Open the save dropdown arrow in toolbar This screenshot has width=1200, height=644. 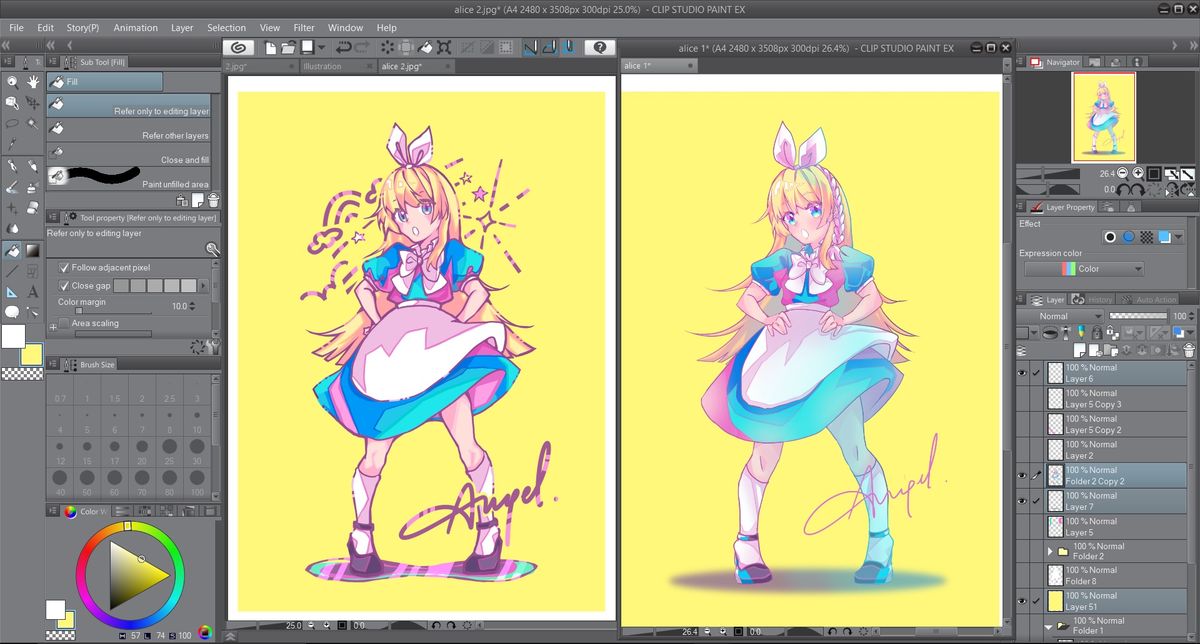[321, 47]
